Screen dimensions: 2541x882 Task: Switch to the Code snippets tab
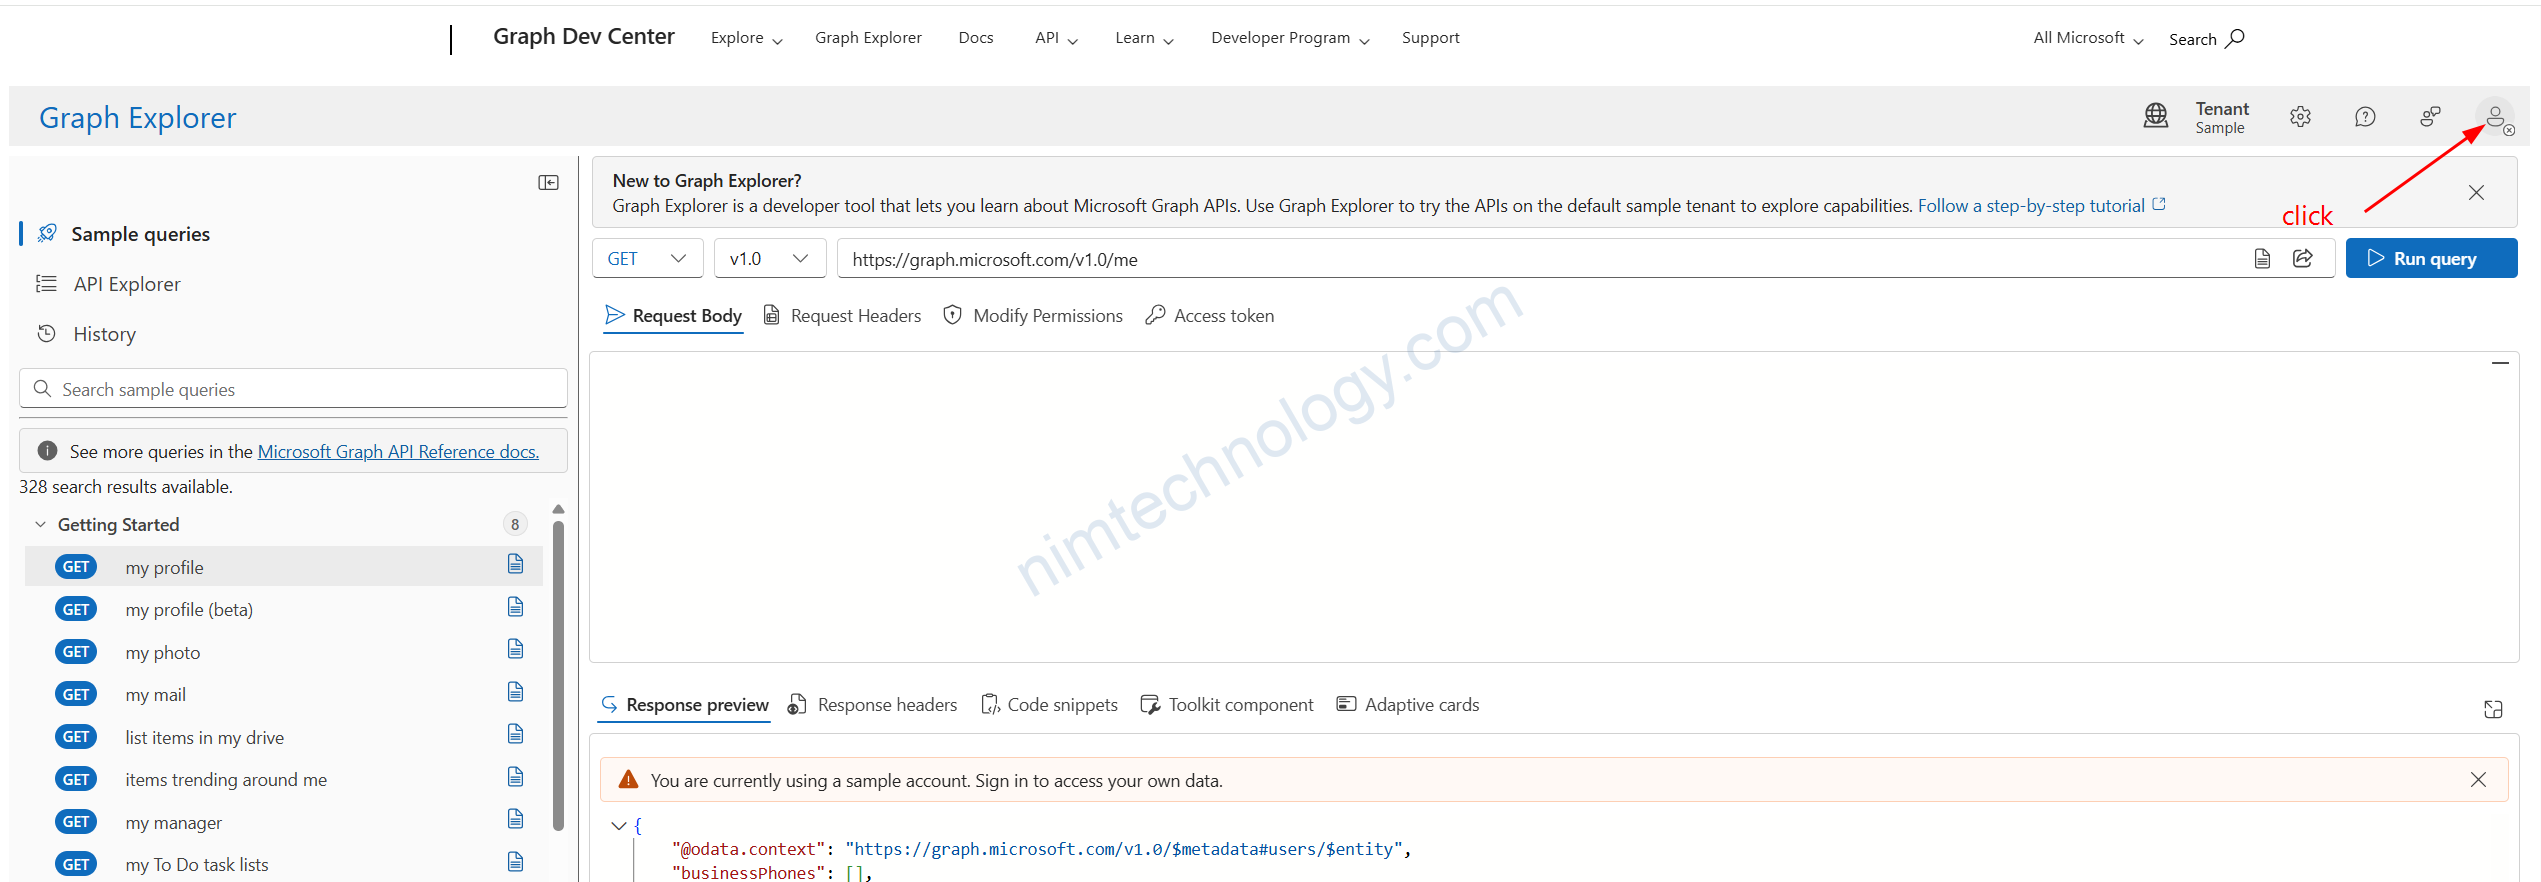[x=1050, y=705]
